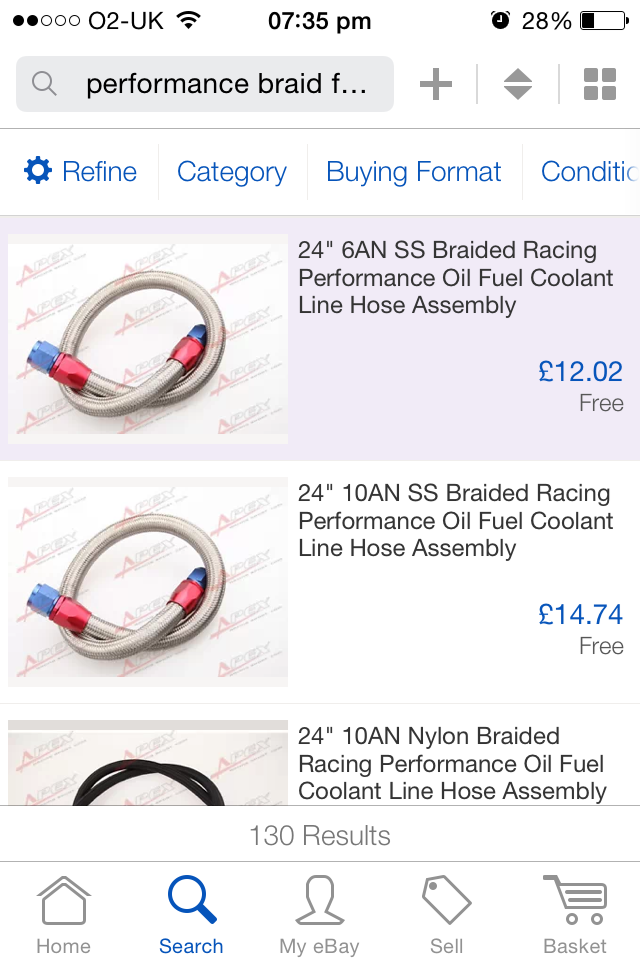Switch to the Search tab
The height and width of the screenshot is (960, 640).
click(x=191, y=910)
